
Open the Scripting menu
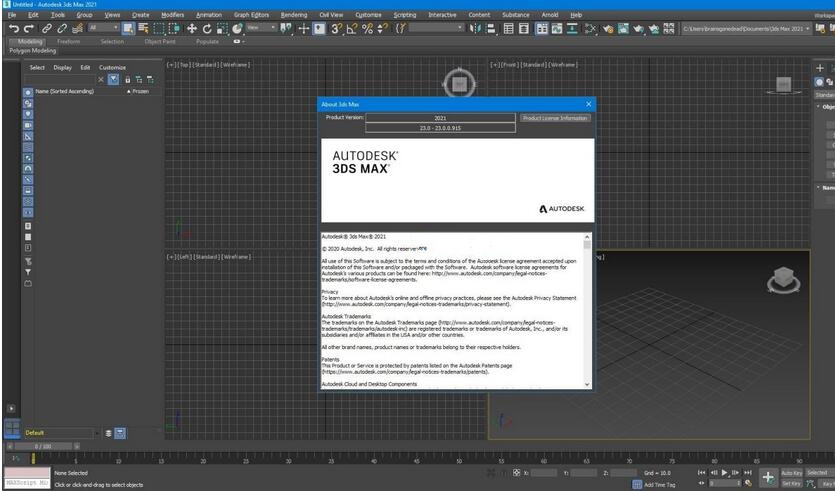point(405,15)
